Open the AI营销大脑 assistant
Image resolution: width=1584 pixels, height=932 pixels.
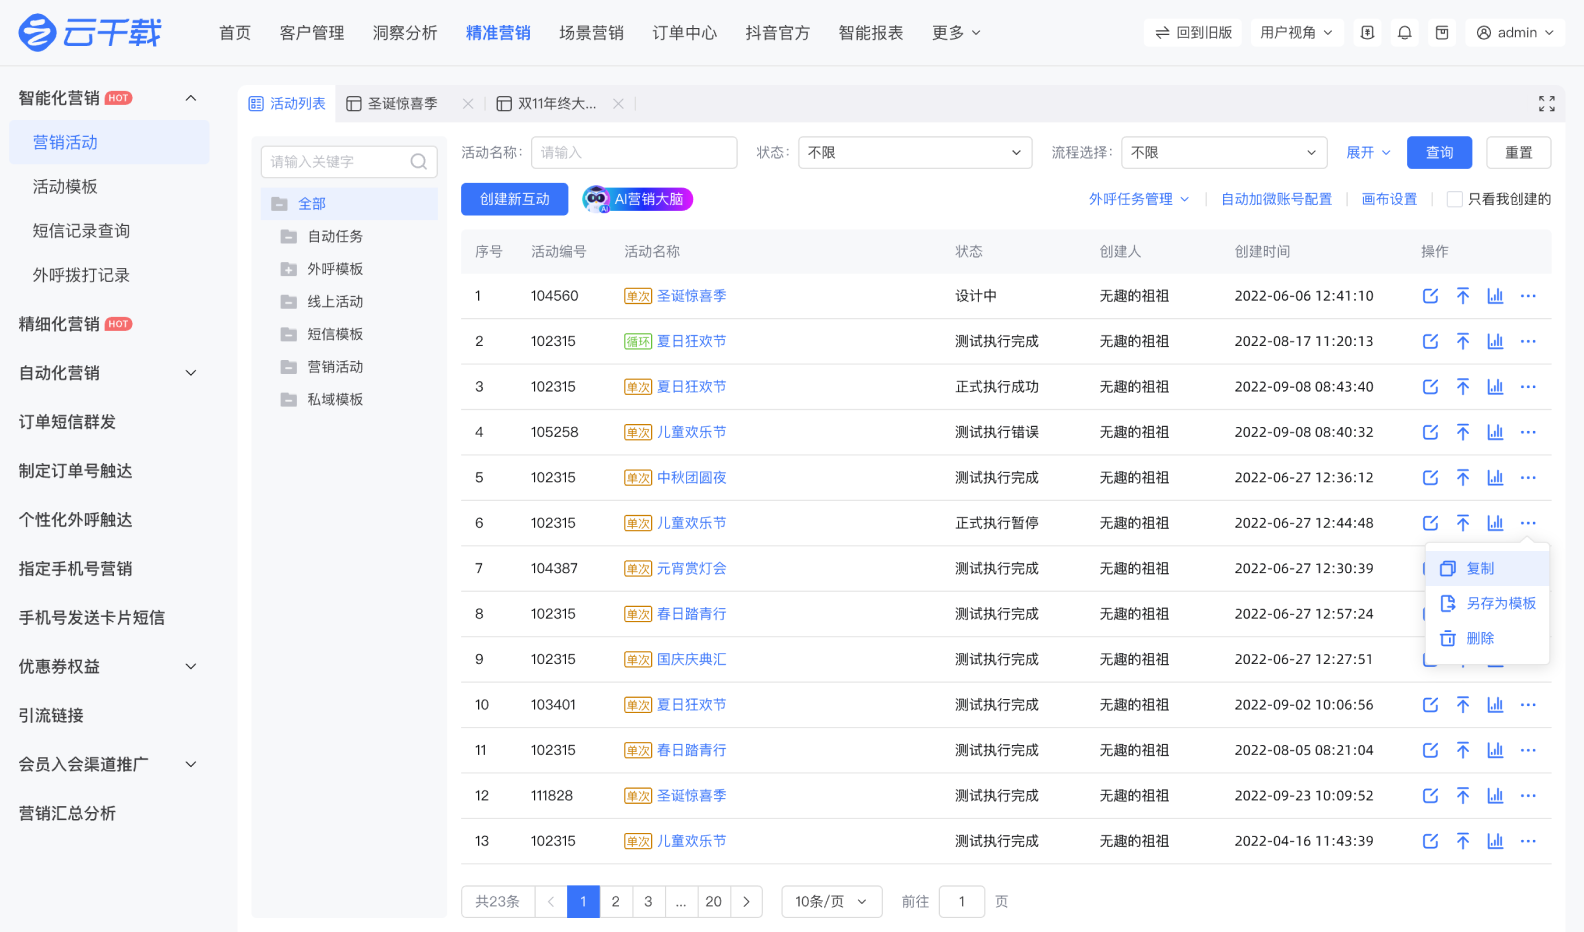click(x=638, y=199)
